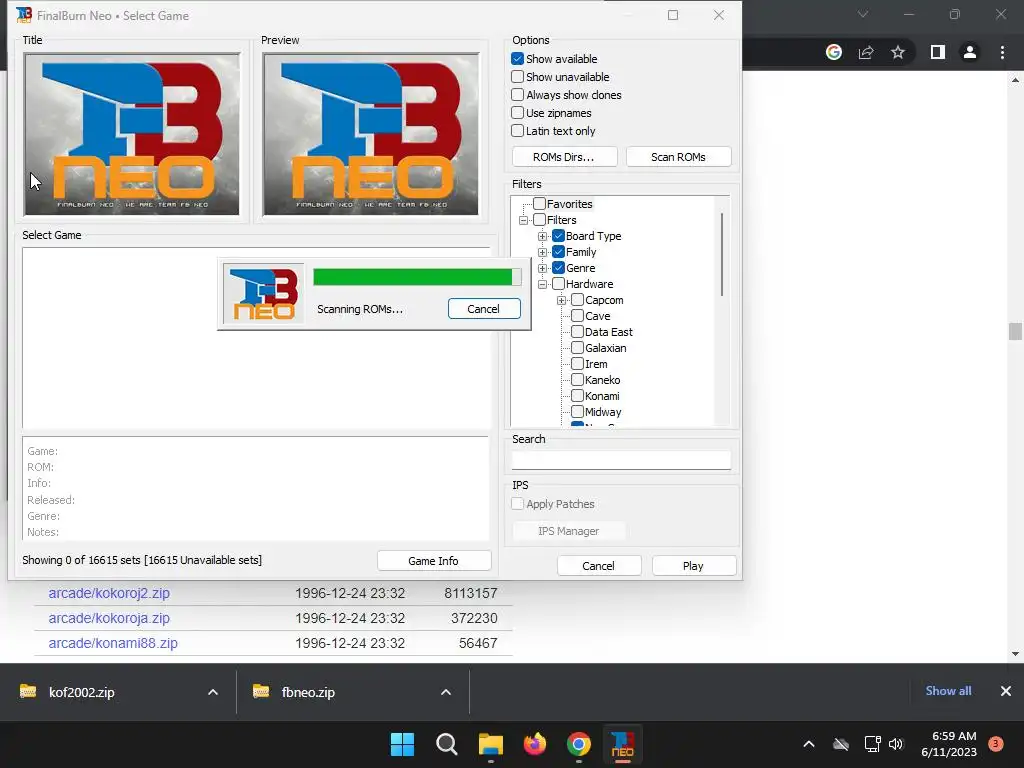Image resolution: width=1024 pixels, height=768 pixels.
Task: Bookmark this page with star icon
Action: [x=898, y=52]
